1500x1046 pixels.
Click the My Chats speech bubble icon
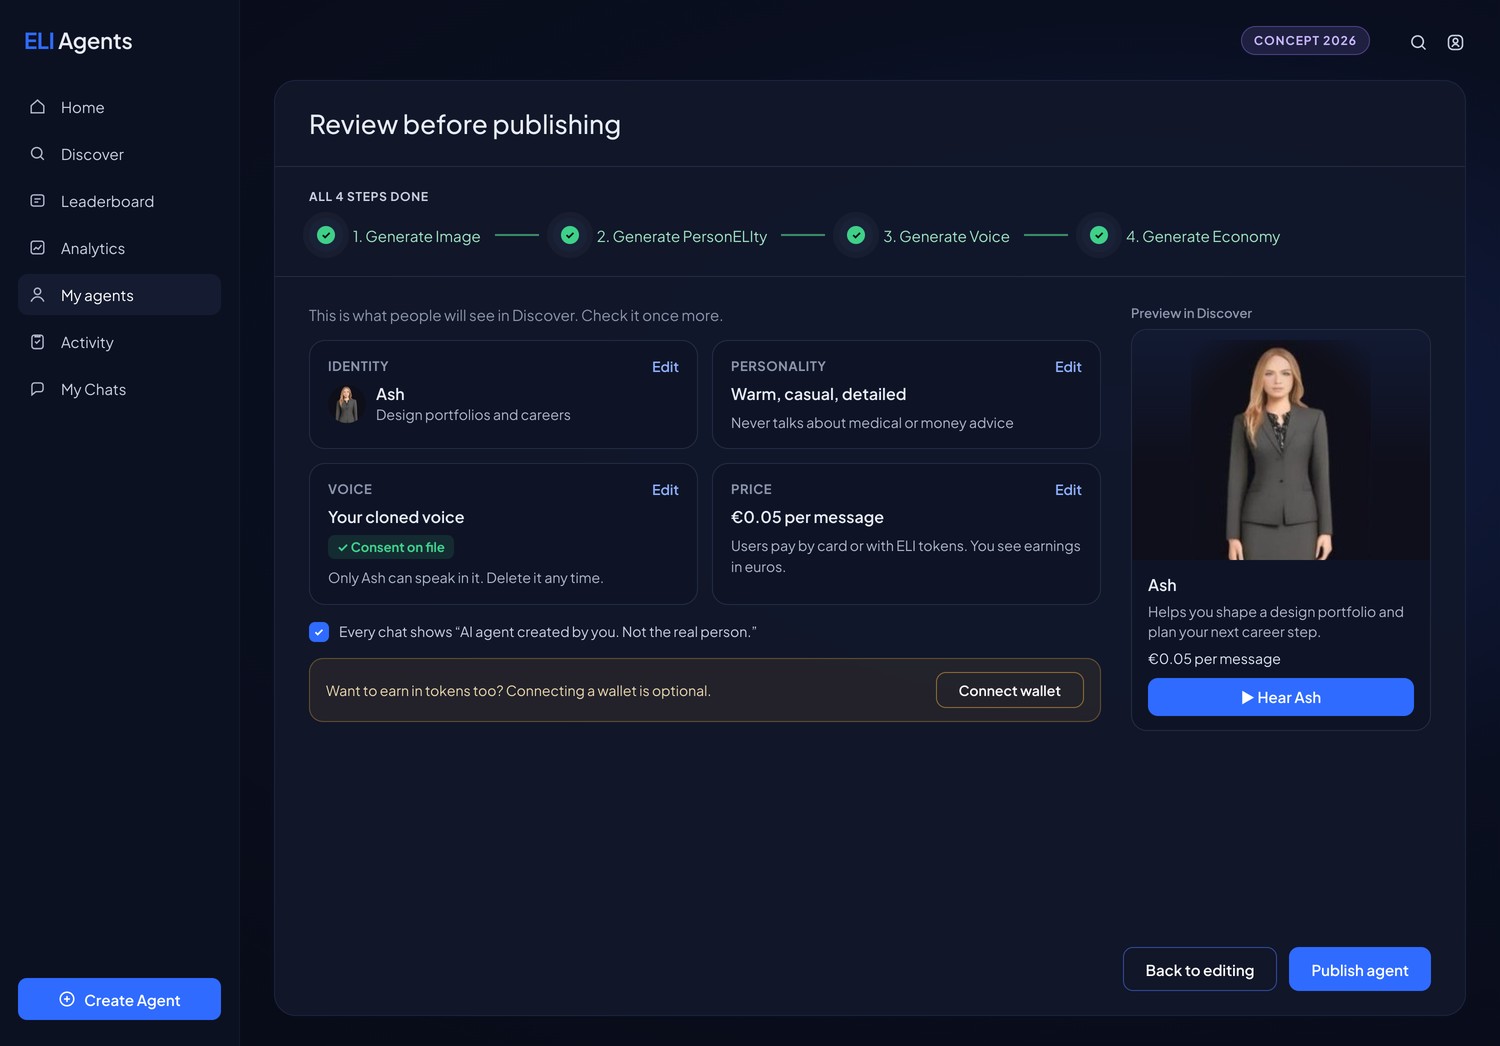(x=38, y=389)
